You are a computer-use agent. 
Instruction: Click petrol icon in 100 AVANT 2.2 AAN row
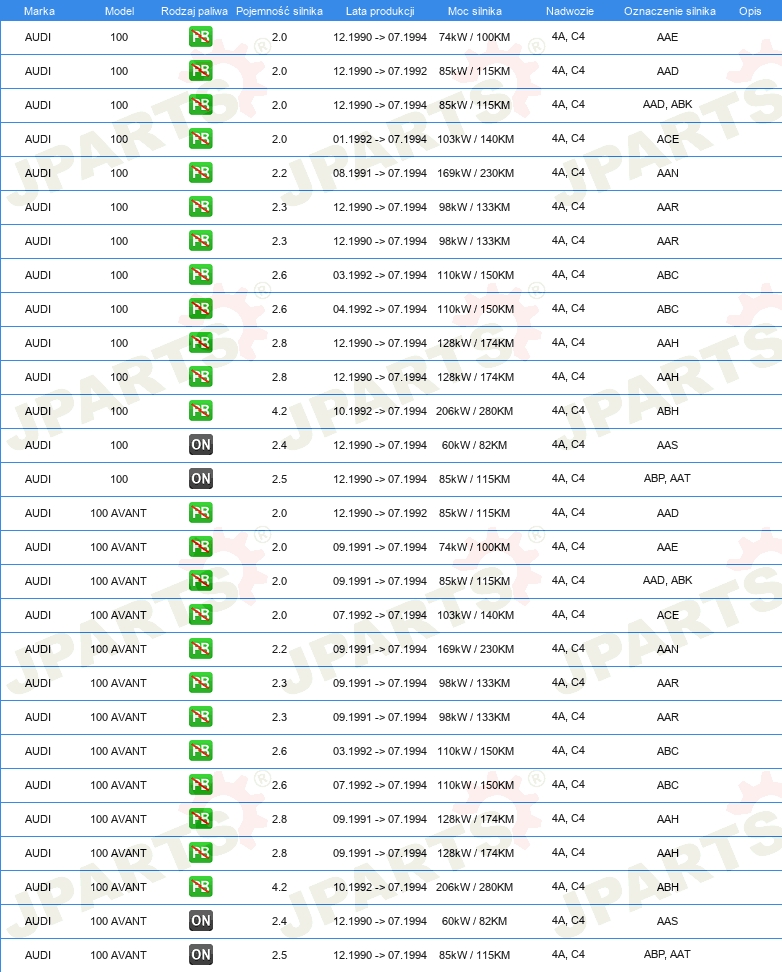pos(200,649)
